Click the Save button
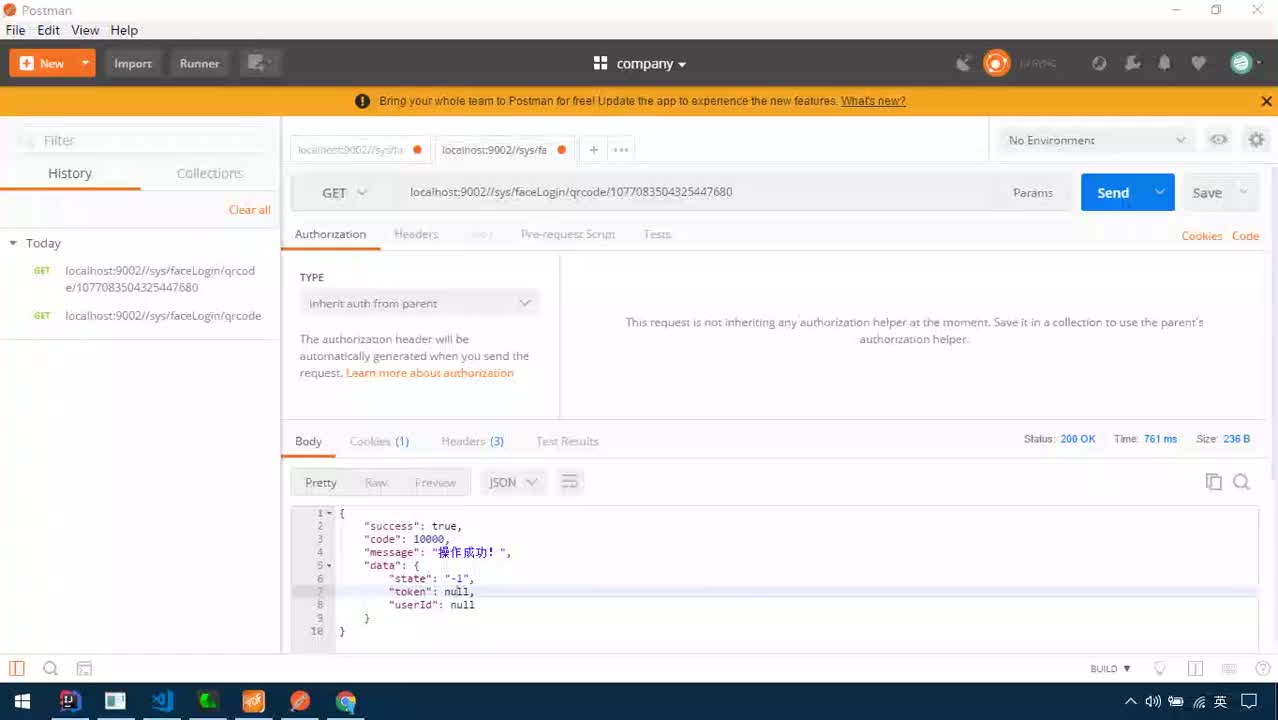 coord(1207,193)
